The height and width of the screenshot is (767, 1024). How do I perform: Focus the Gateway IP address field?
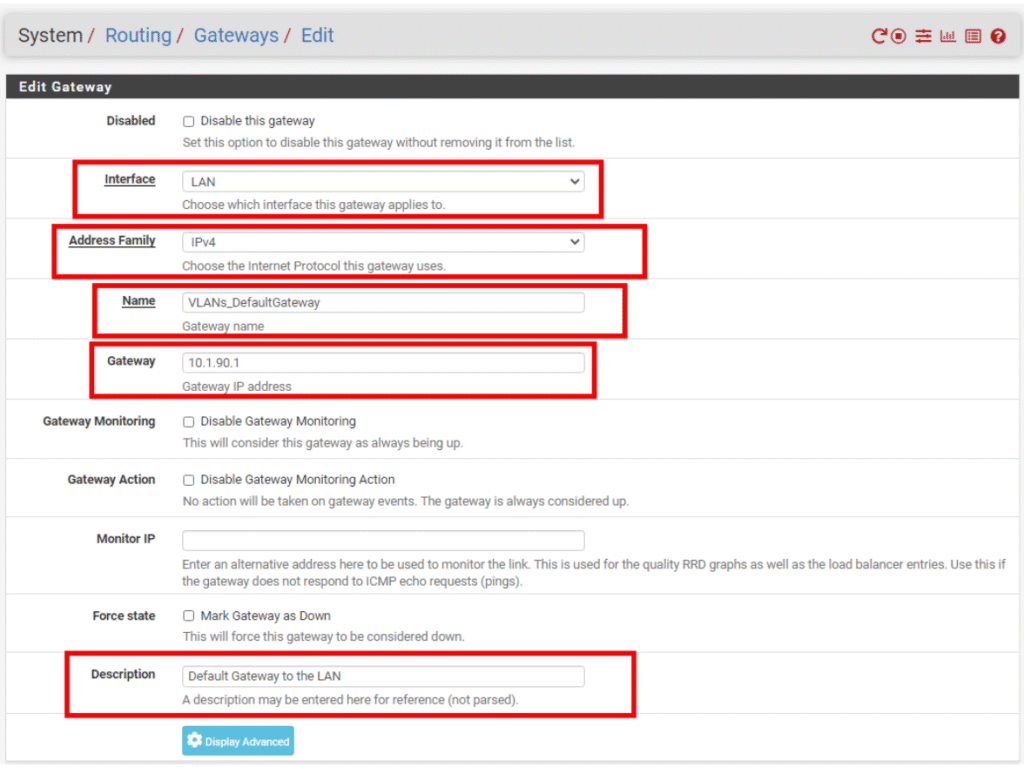383,362
